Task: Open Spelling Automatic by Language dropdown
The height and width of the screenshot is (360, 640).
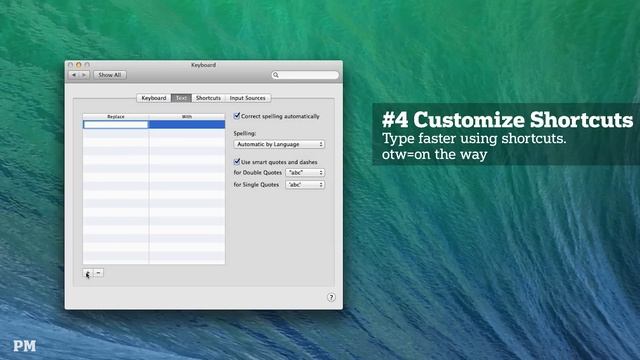Action: pyautogui.click(x=279, y=144)
